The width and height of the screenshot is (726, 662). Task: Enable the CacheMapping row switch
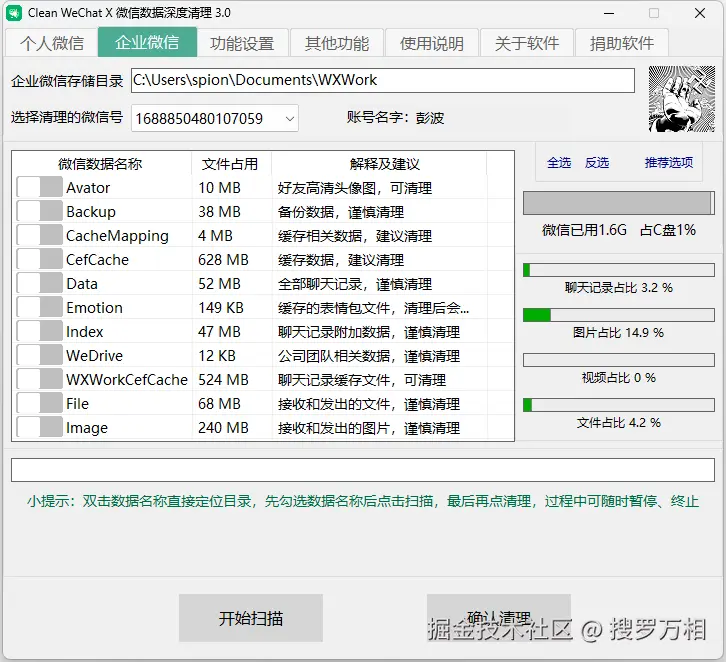[39, 236]
